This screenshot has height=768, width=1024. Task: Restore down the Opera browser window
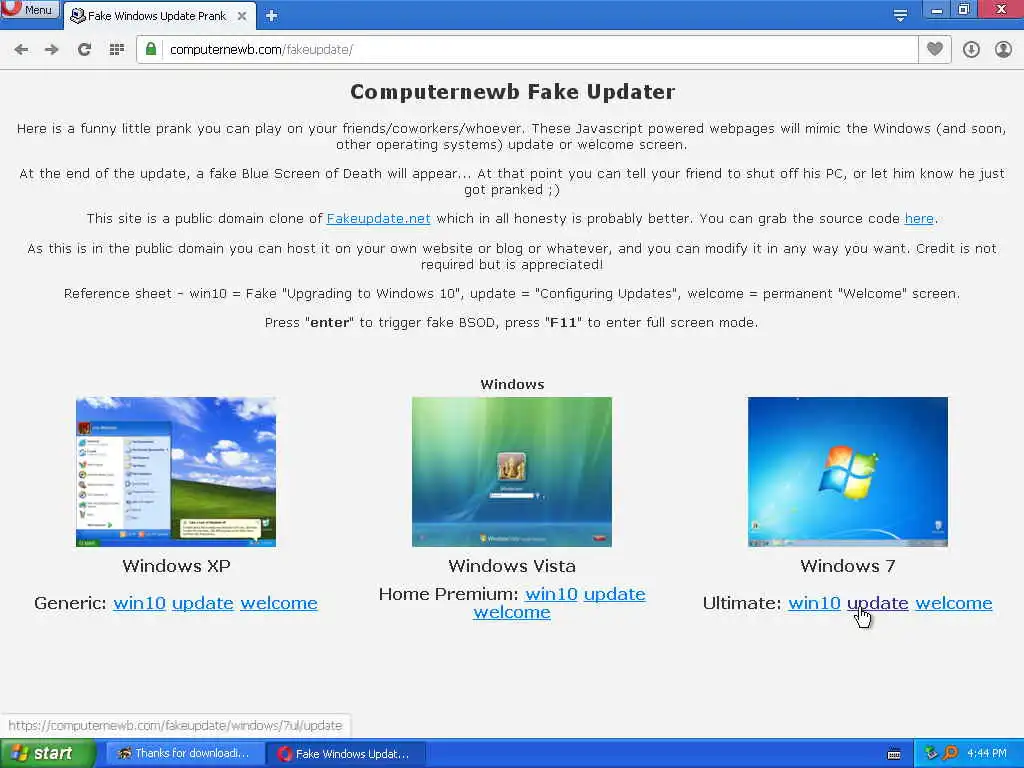point(964,9)
